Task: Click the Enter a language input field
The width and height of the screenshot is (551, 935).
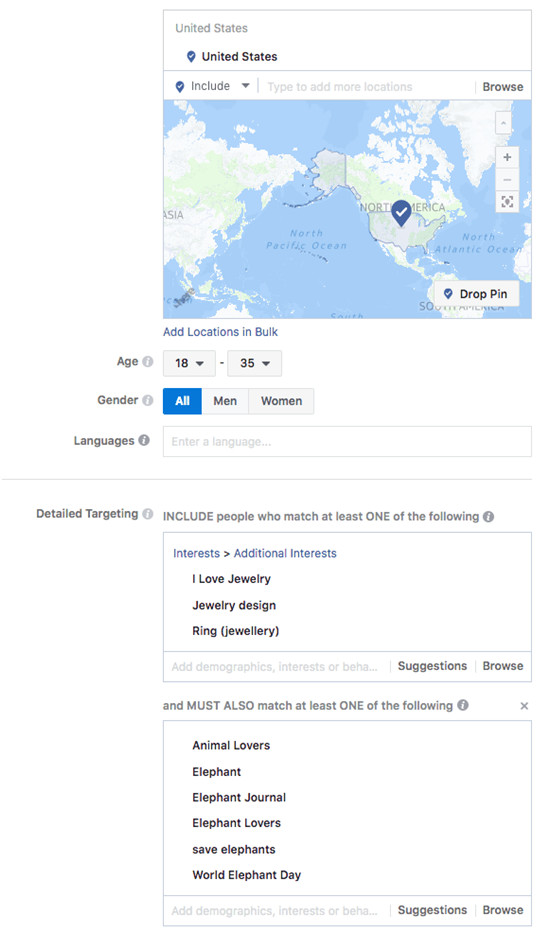Action: [x=347, y=441]
